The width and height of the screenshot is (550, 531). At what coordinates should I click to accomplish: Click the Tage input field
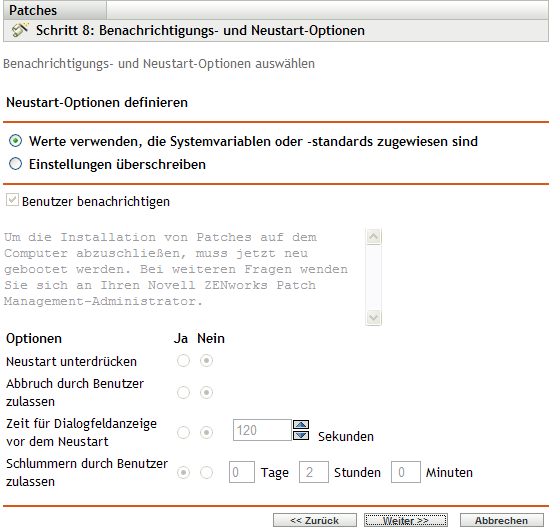pos(242,472)
